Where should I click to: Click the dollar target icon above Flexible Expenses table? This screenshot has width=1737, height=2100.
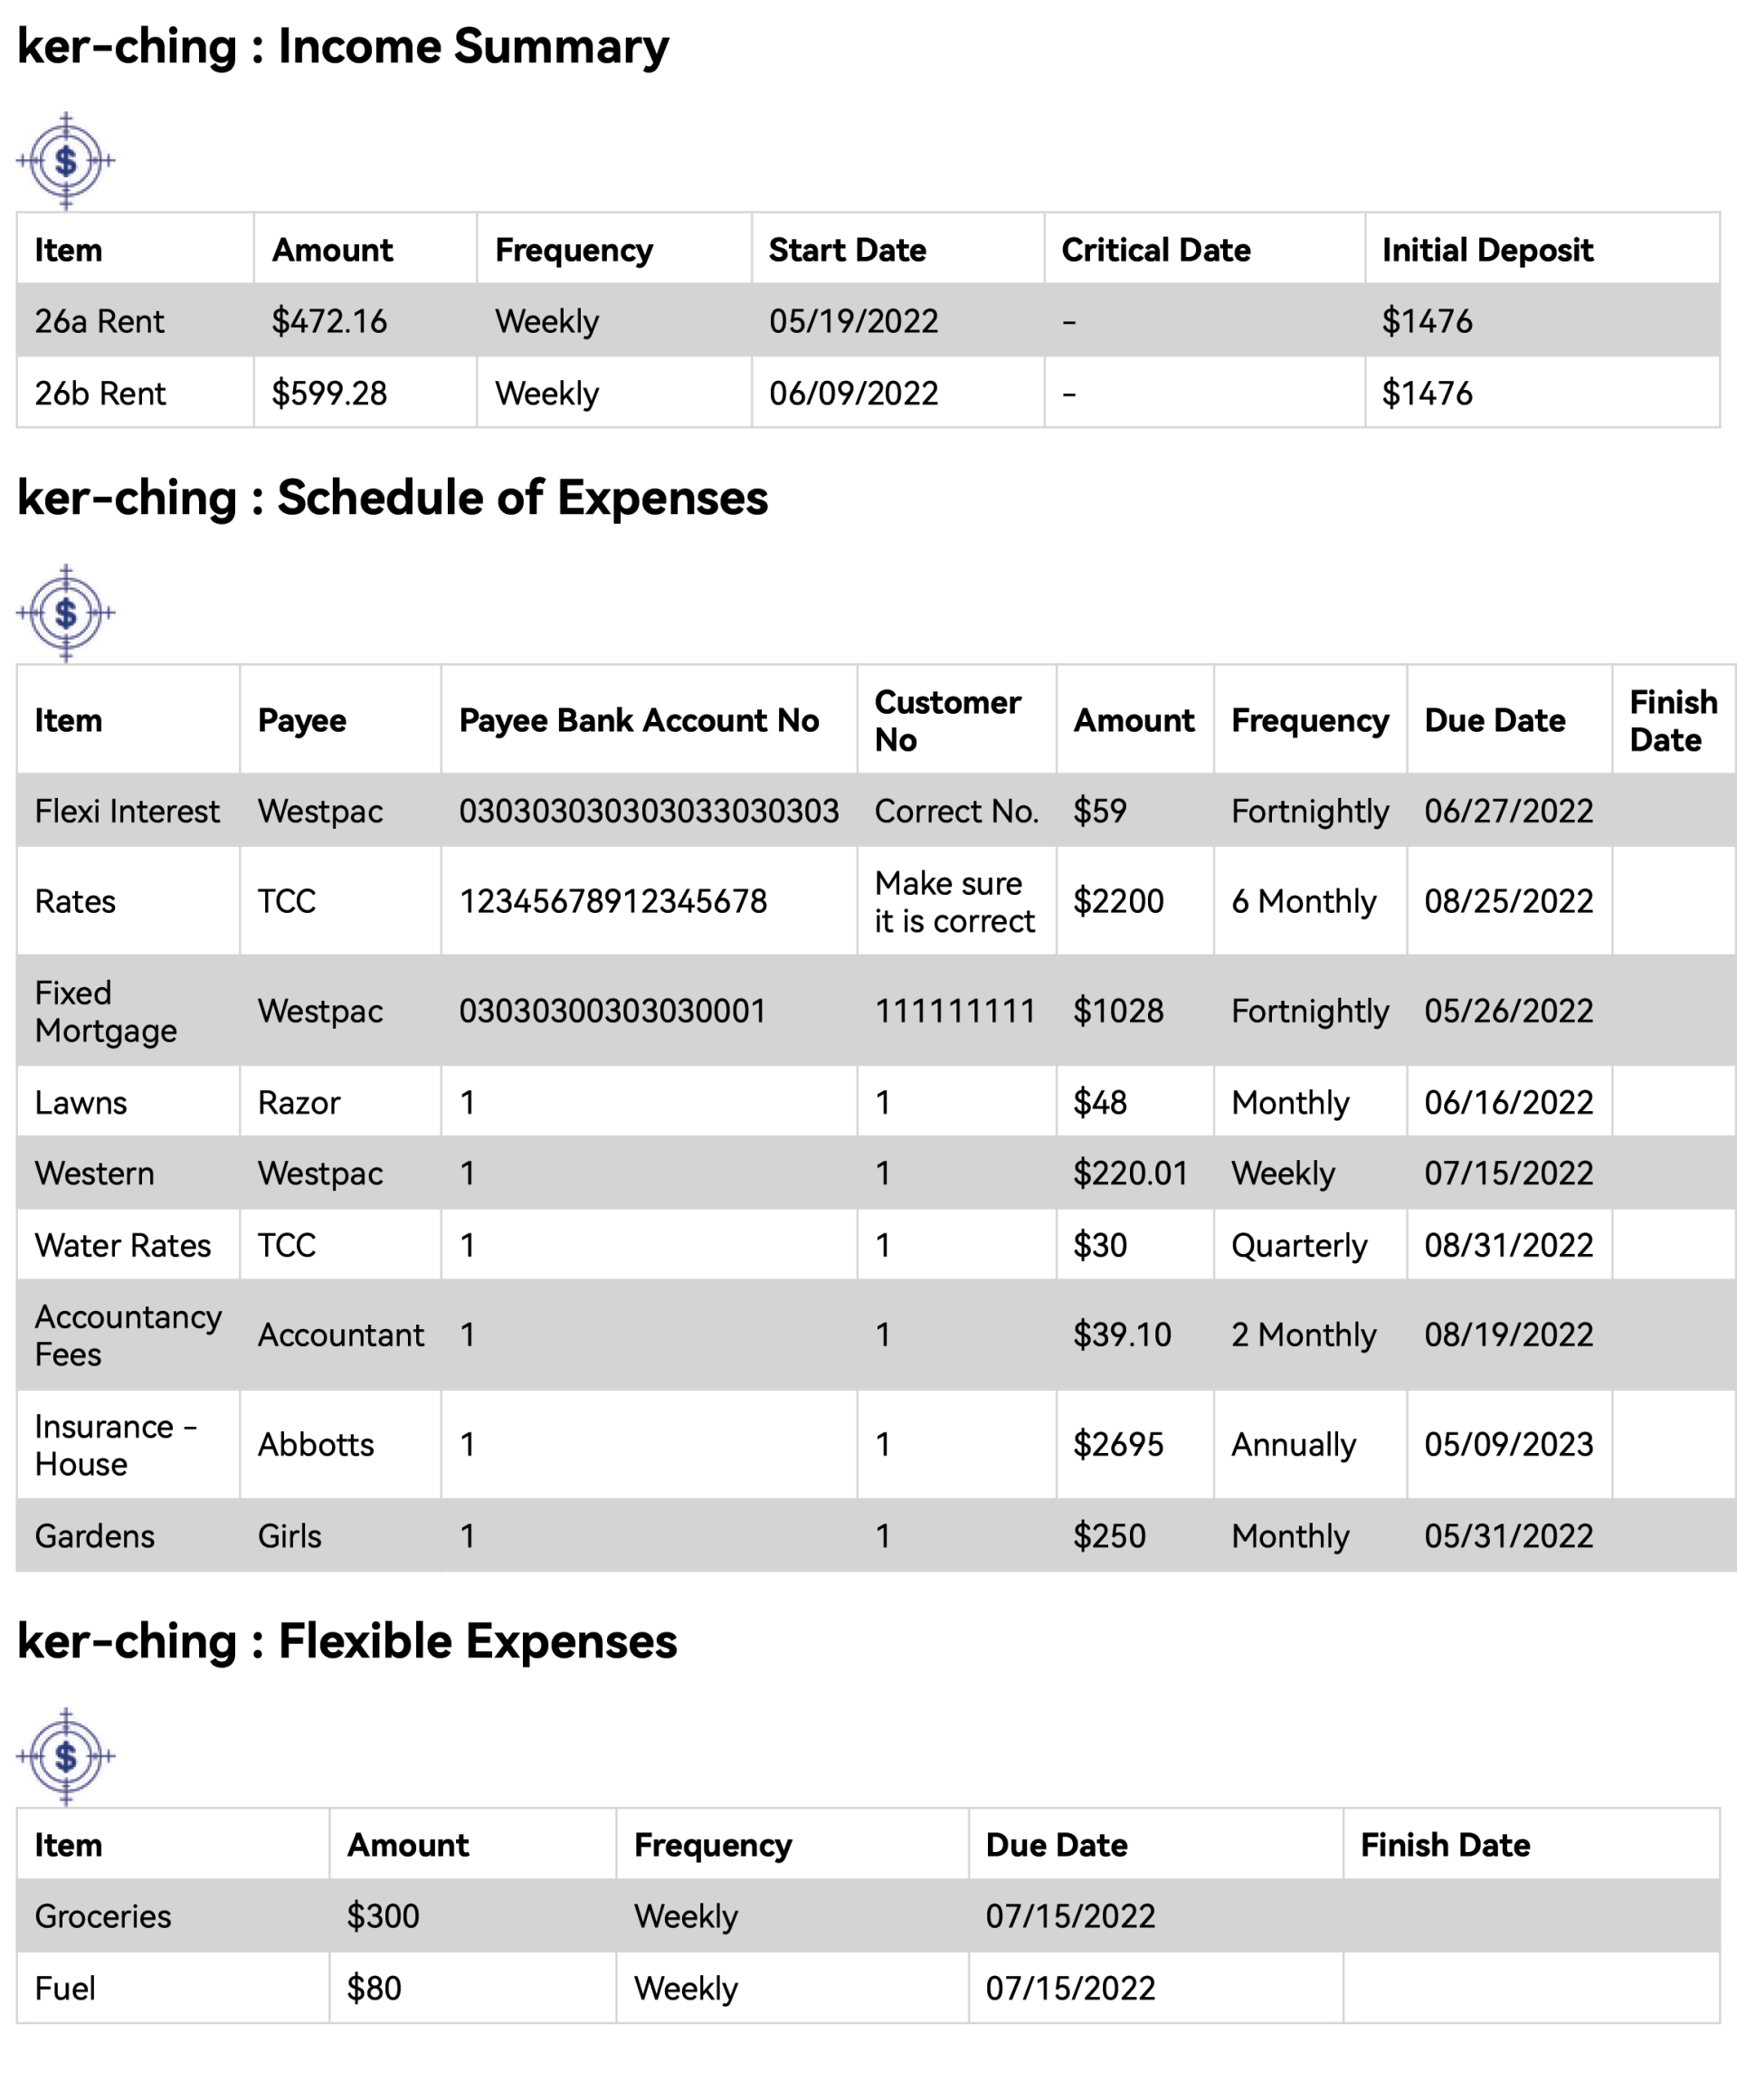pos(66,1757)
